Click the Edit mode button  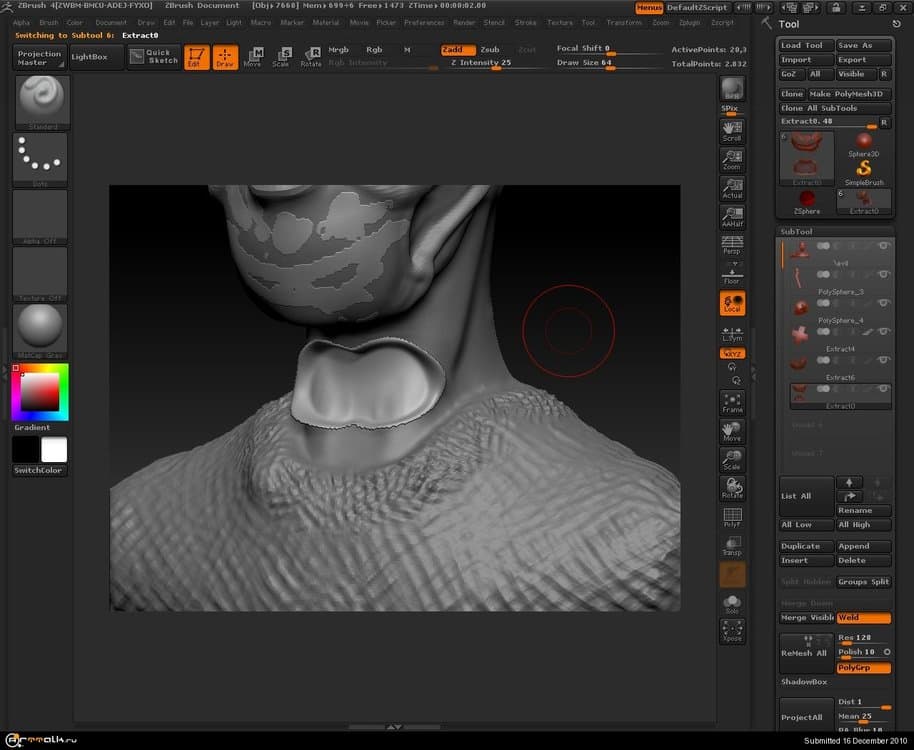197,56
